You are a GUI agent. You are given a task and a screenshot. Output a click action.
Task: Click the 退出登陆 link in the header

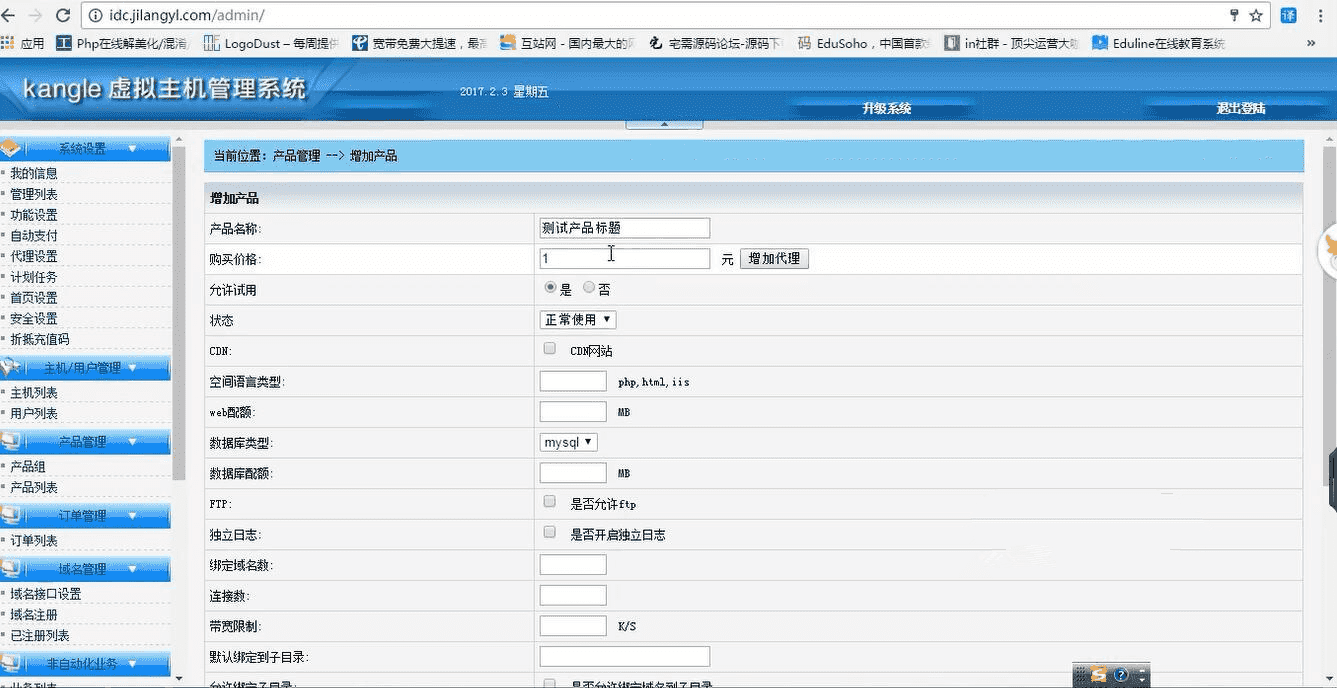pos(1240,108)
